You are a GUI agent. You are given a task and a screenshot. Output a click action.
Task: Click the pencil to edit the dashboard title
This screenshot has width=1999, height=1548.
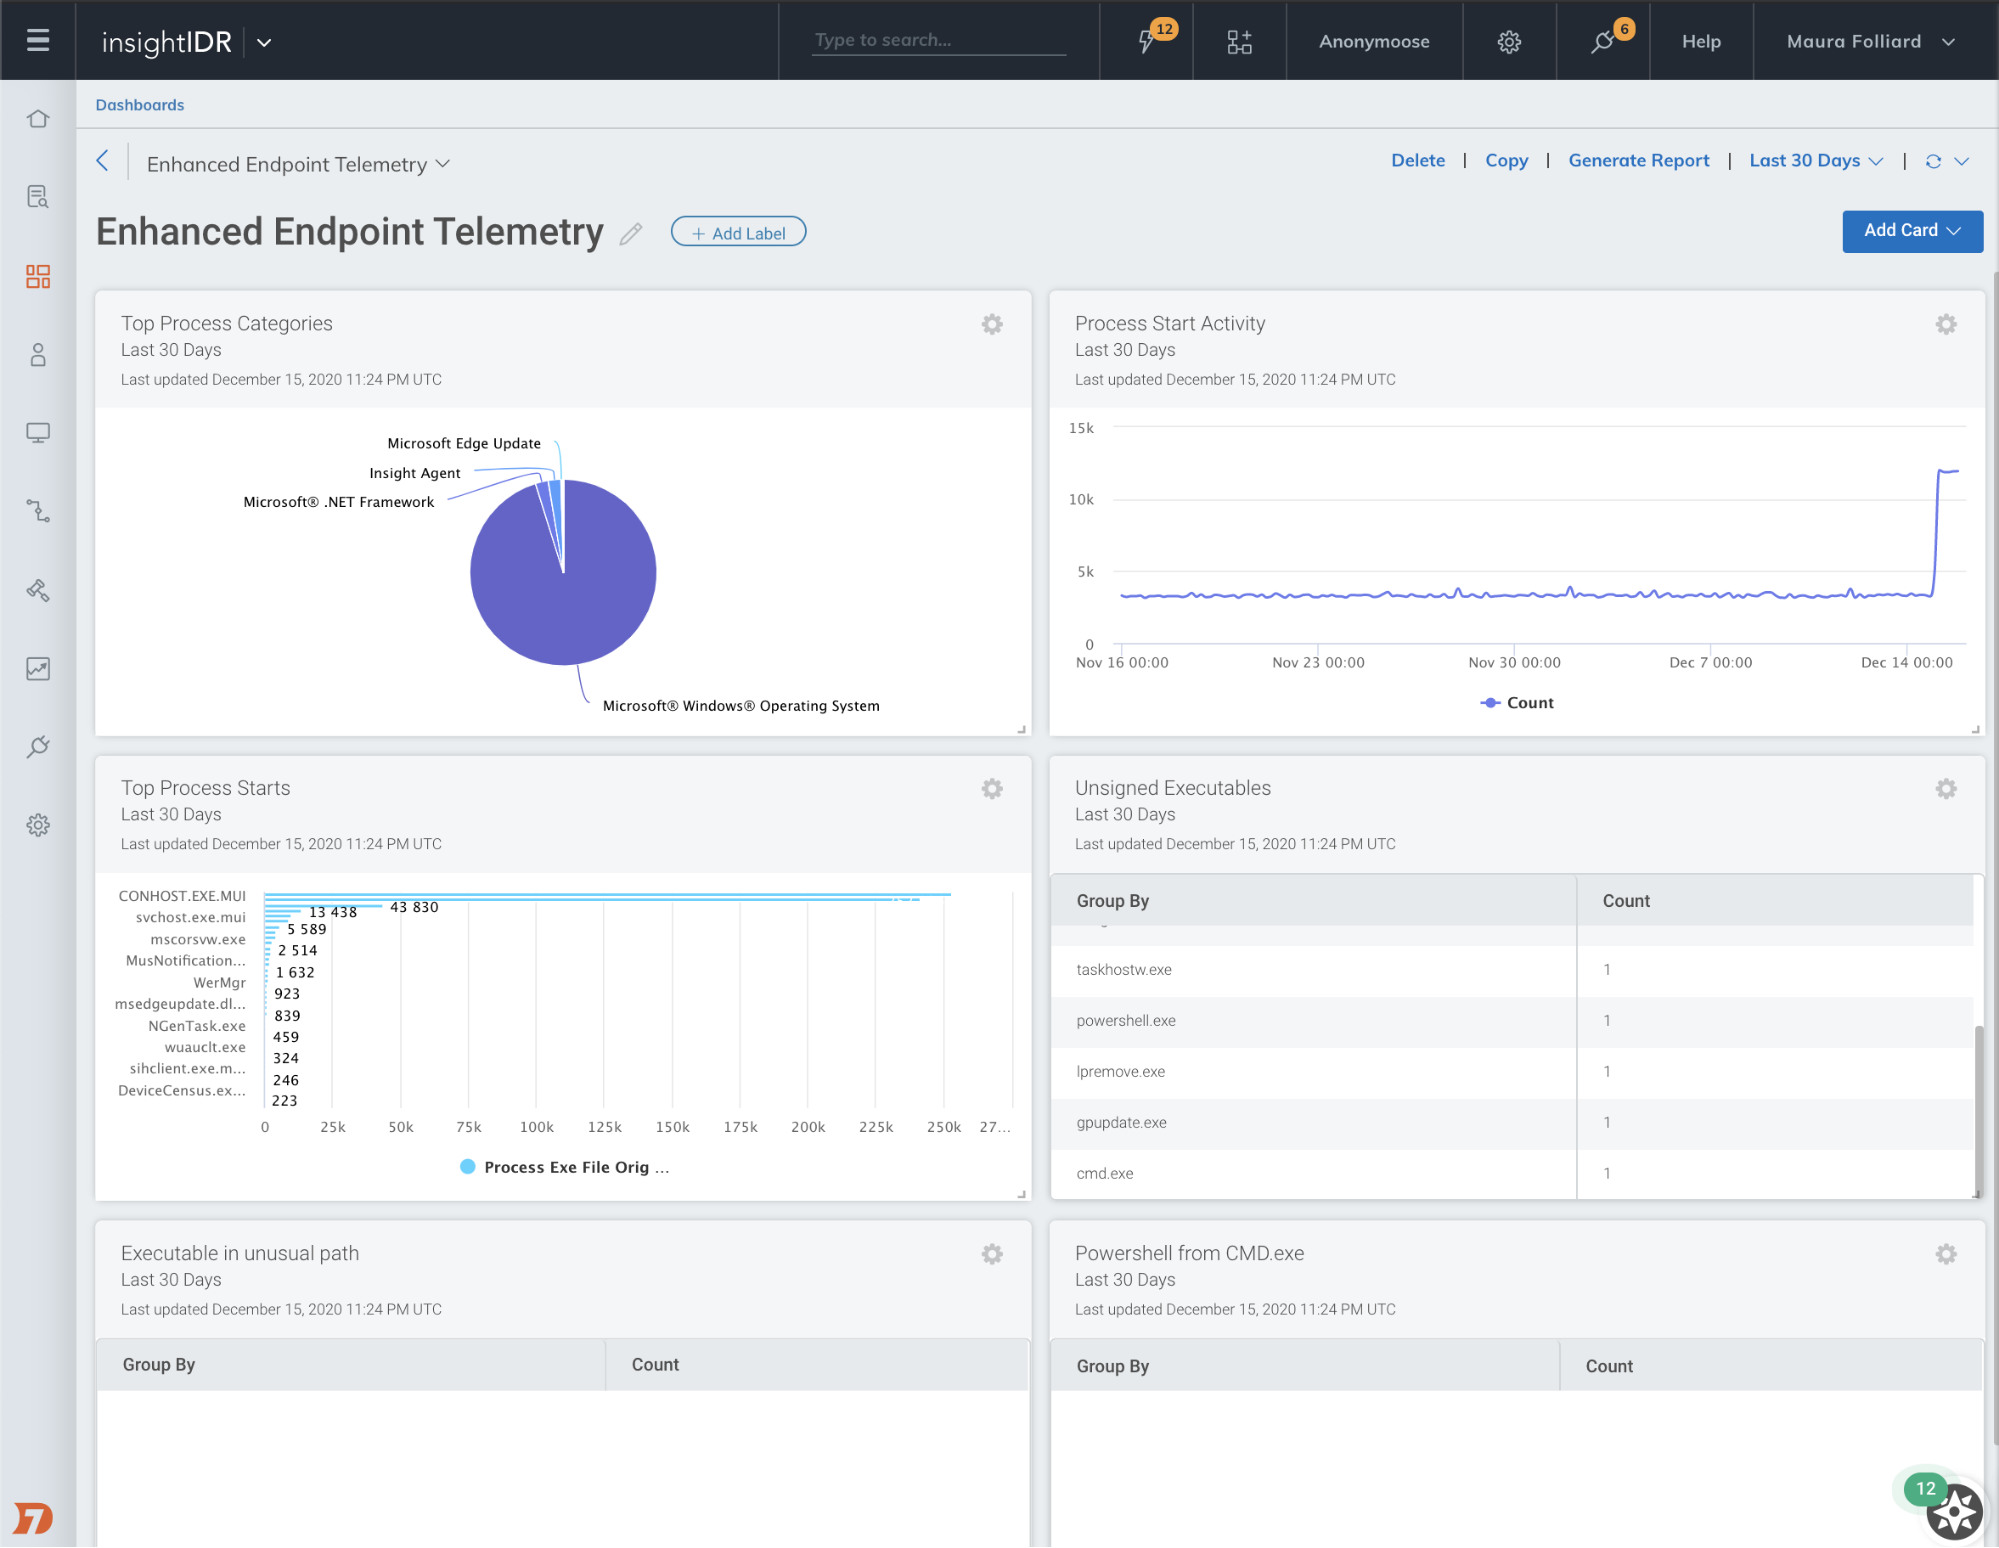coord(630,234)
